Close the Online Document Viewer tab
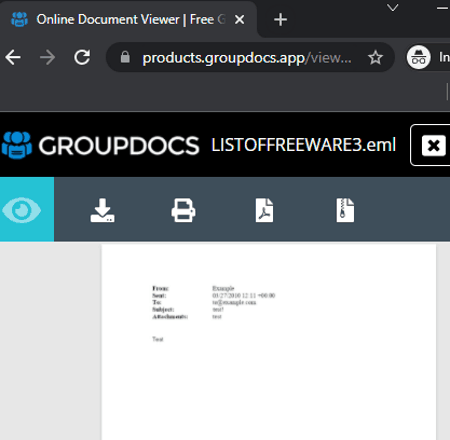Image resolution: width=450 pixels, height=440 pixels. coord(239,19)
